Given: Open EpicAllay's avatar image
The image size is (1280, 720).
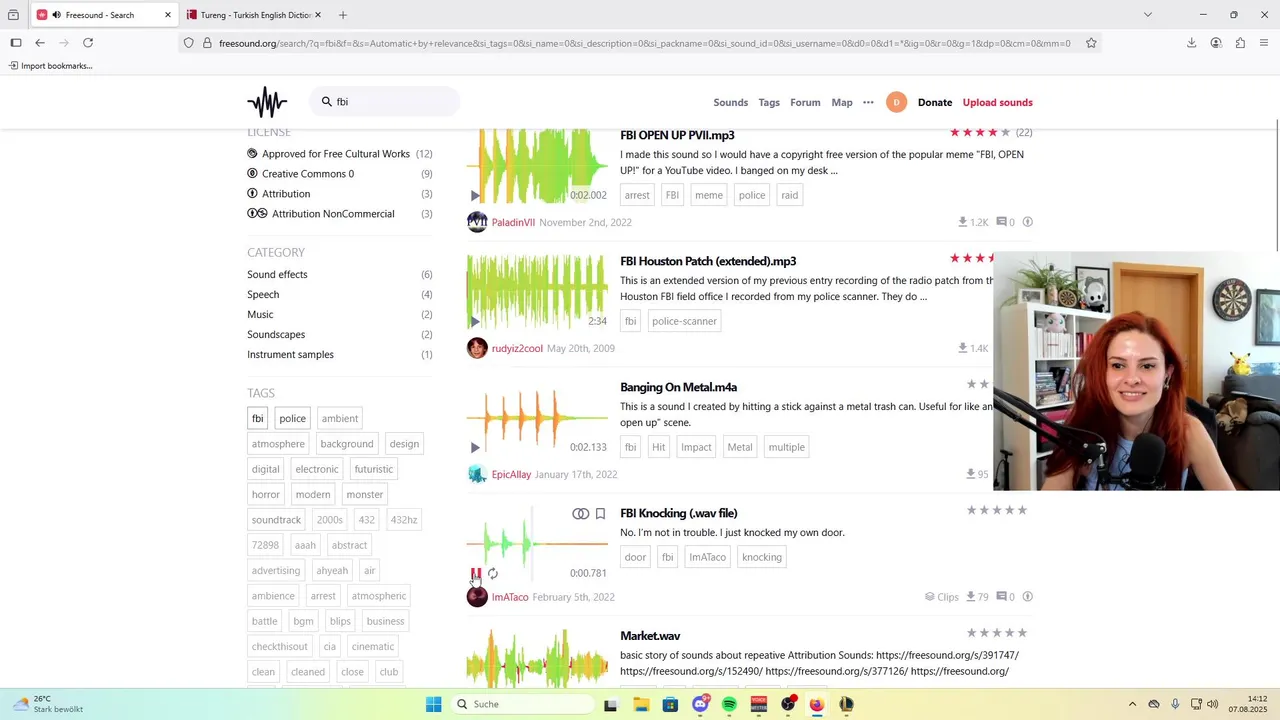Looking at the screenshot, I should 477,474.
